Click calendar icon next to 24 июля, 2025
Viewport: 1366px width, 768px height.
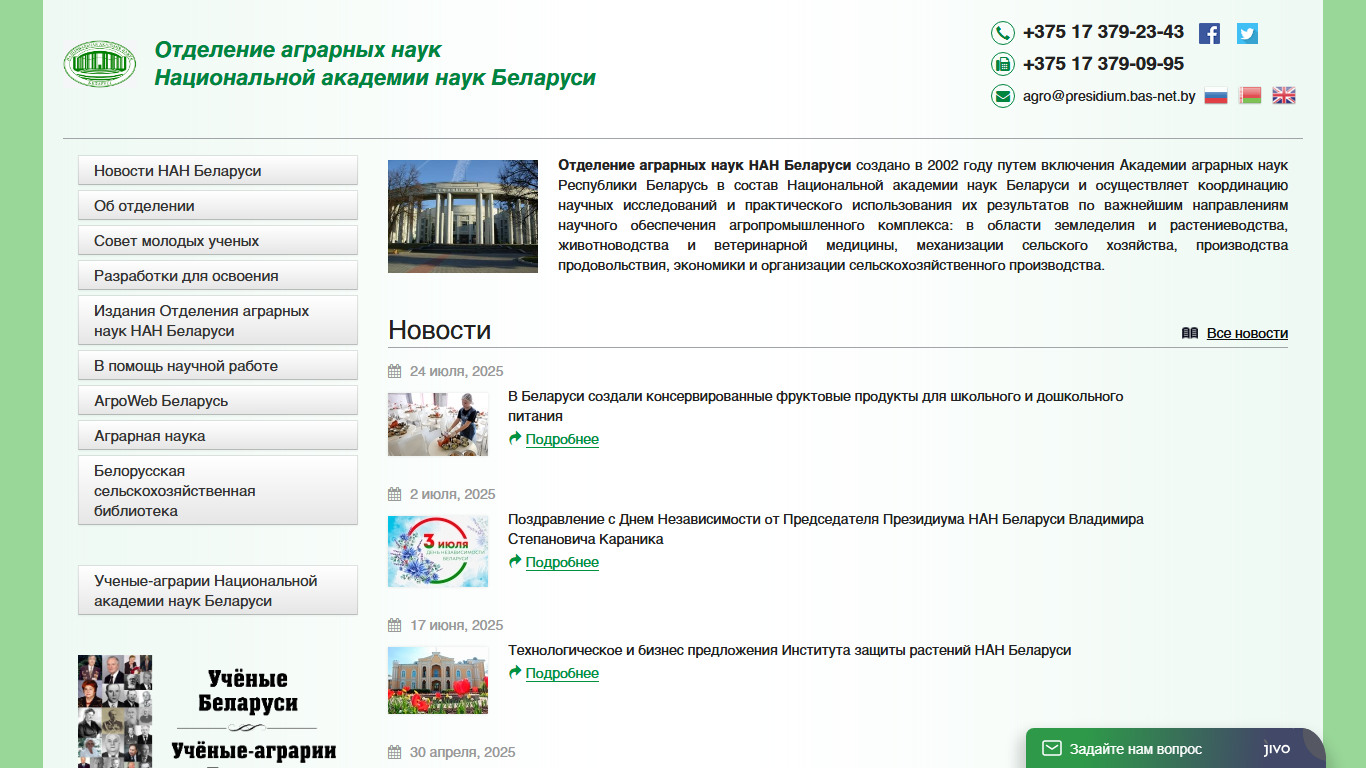[x=394, y=371]
